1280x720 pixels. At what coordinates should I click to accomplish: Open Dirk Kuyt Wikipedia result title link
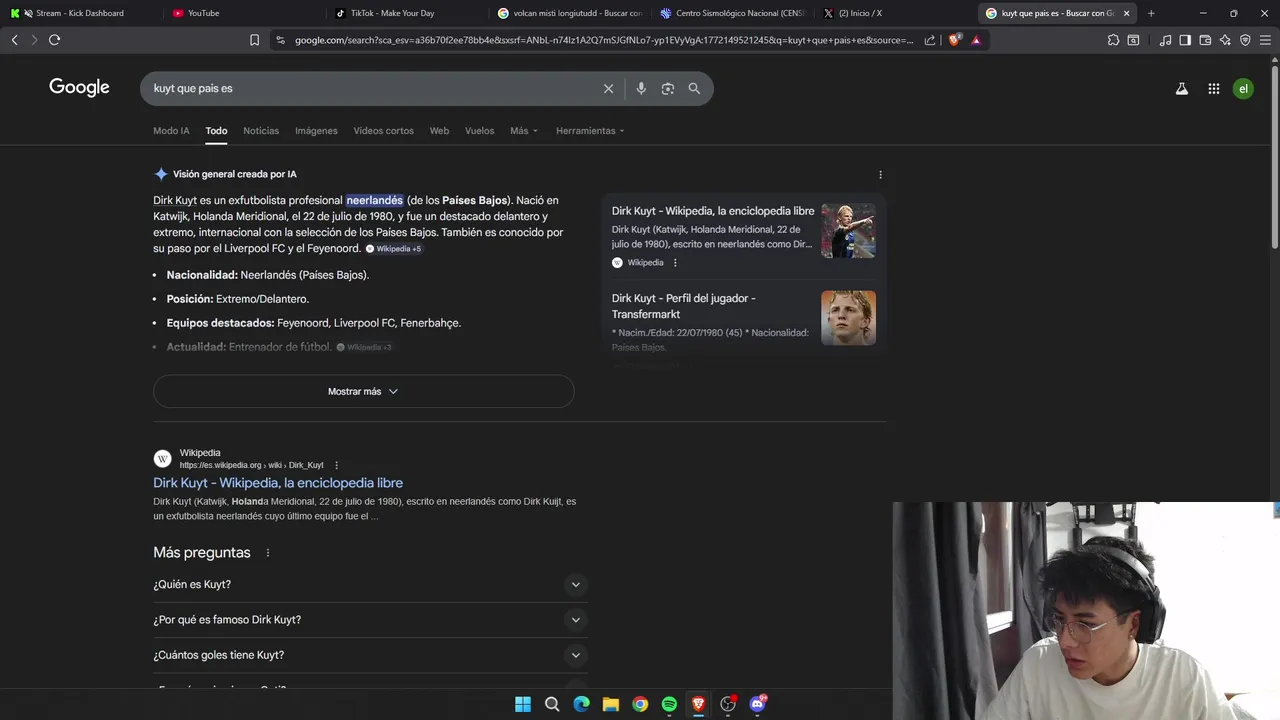point(278,483)
